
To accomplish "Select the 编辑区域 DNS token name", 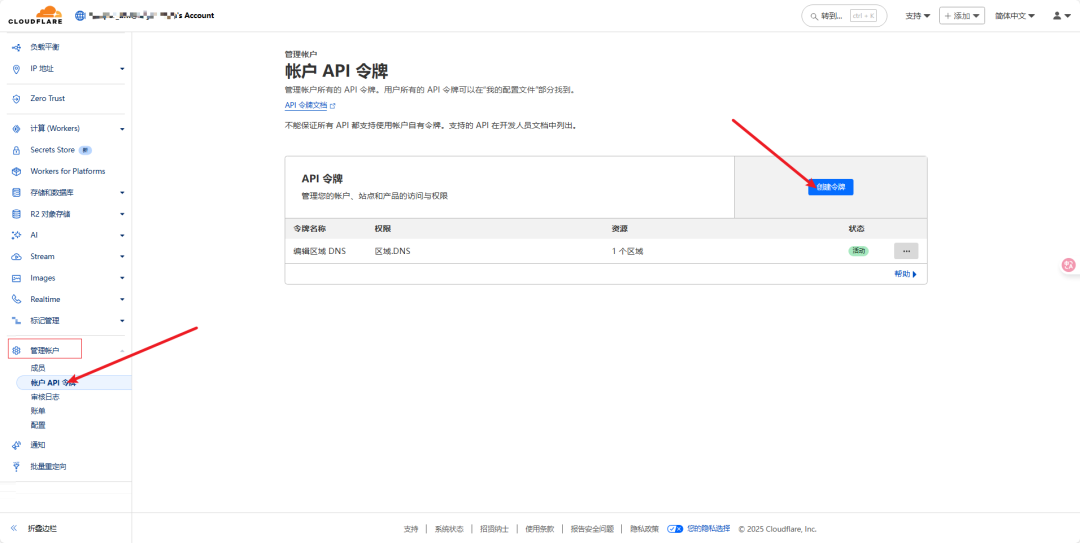I will [x=320, y=251].
